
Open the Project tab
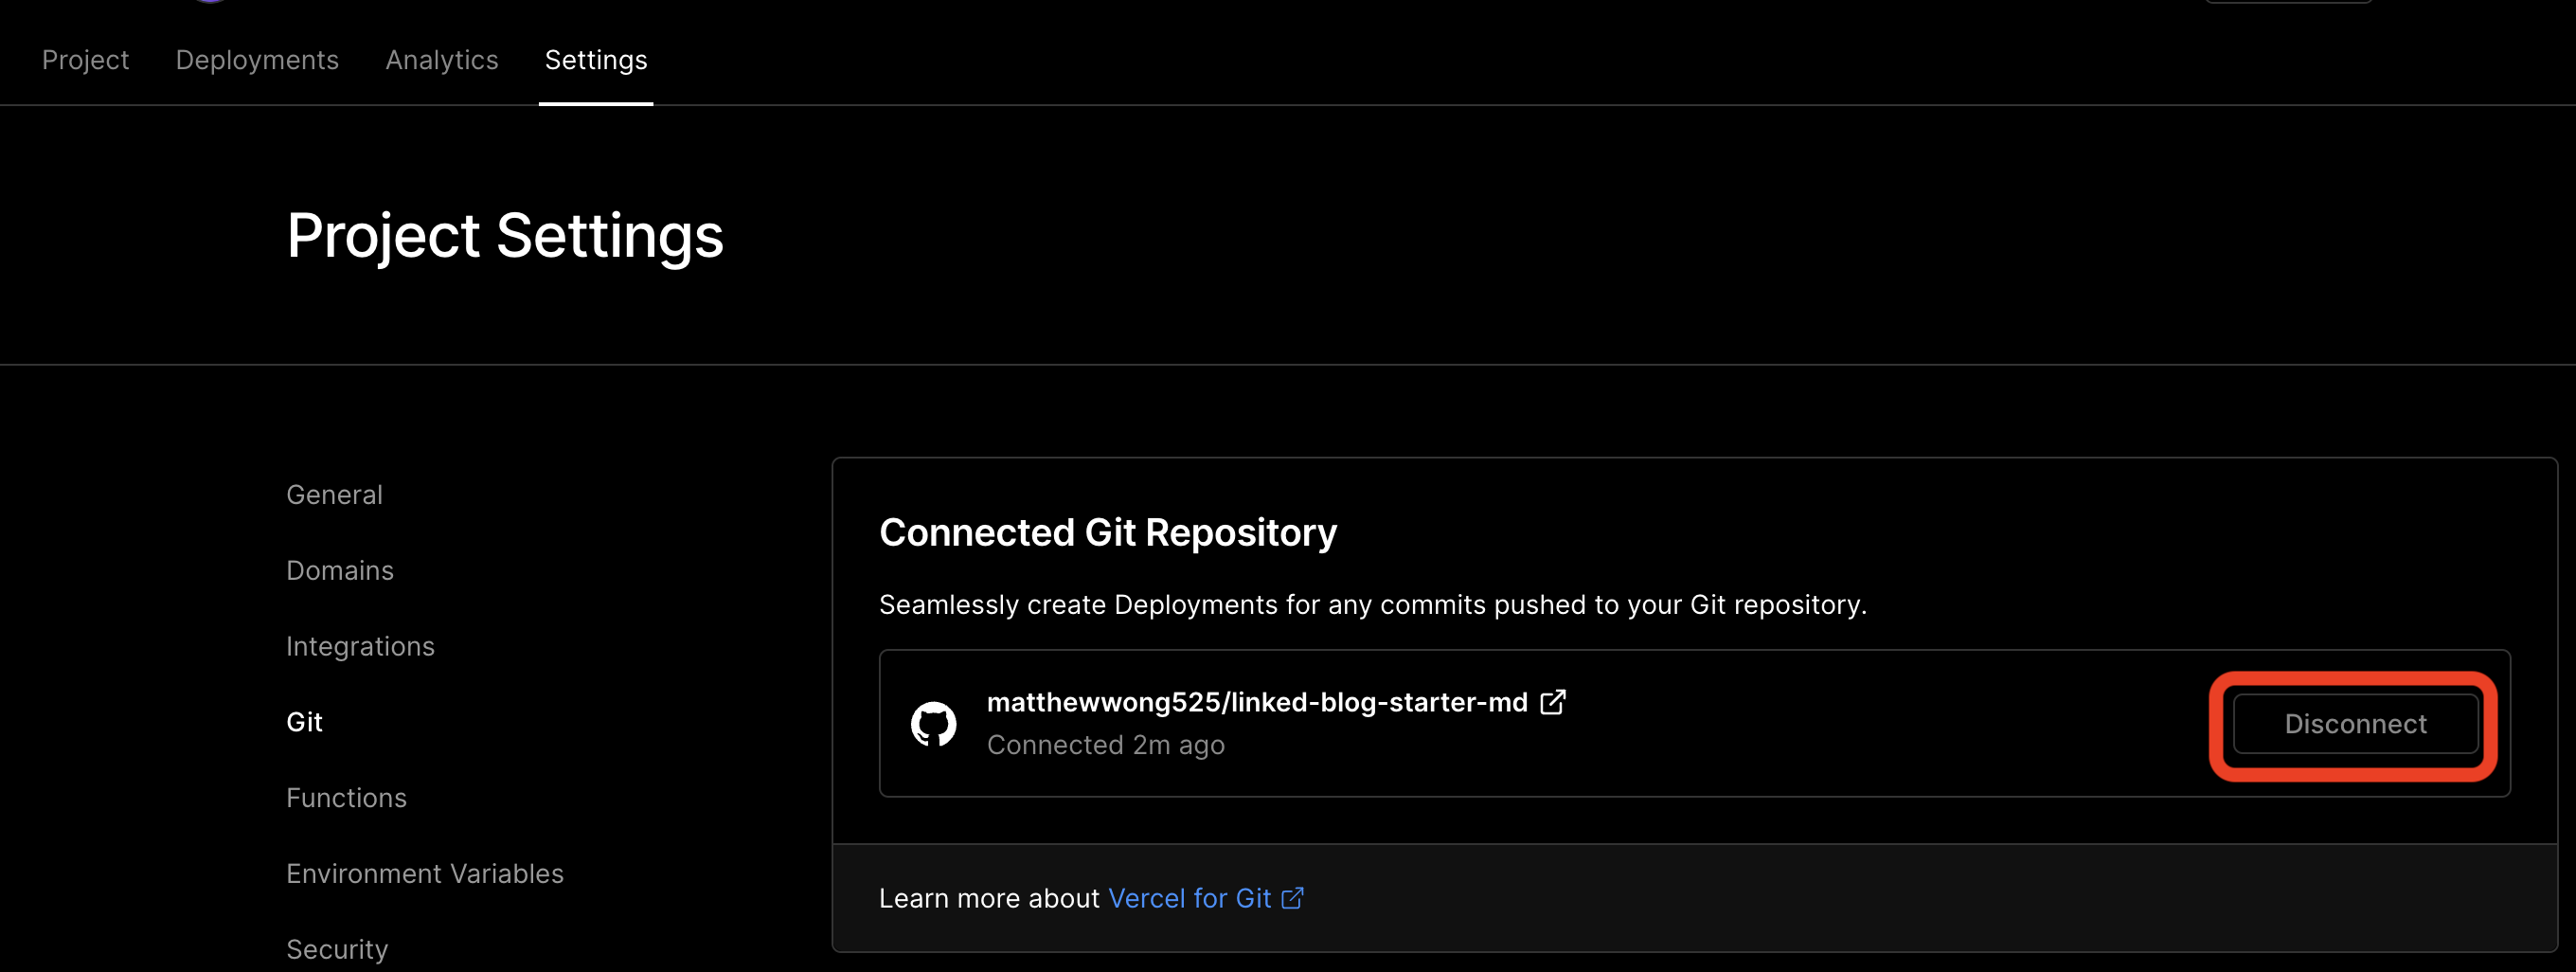pos(85,60)
